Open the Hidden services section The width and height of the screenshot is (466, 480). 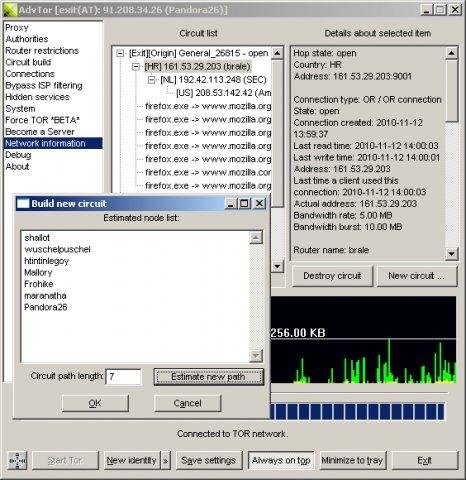(x=37, y=97)
